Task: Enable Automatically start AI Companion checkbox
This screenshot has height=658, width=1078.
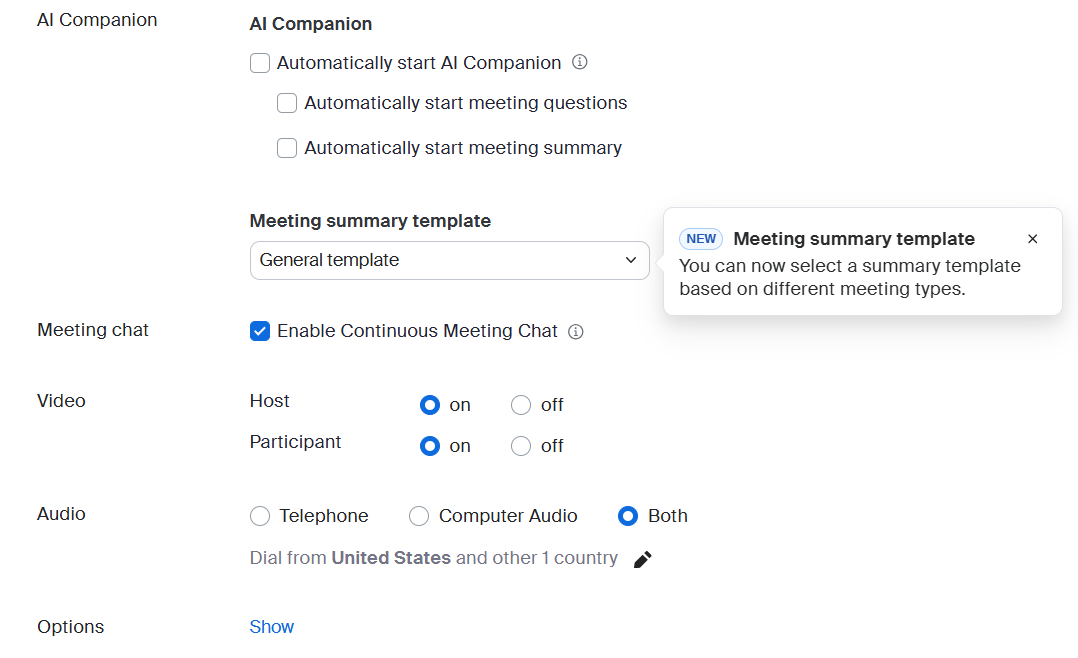Action: [x=260, y=63]
